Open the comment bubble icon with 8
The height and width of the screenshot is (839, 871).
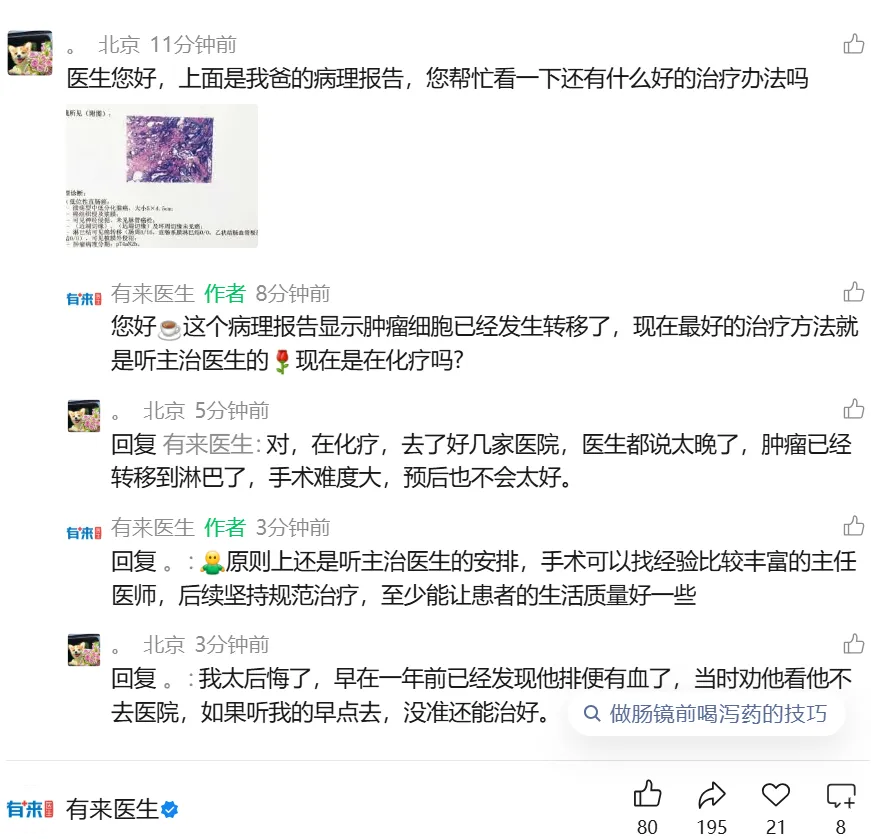(841, 795)
